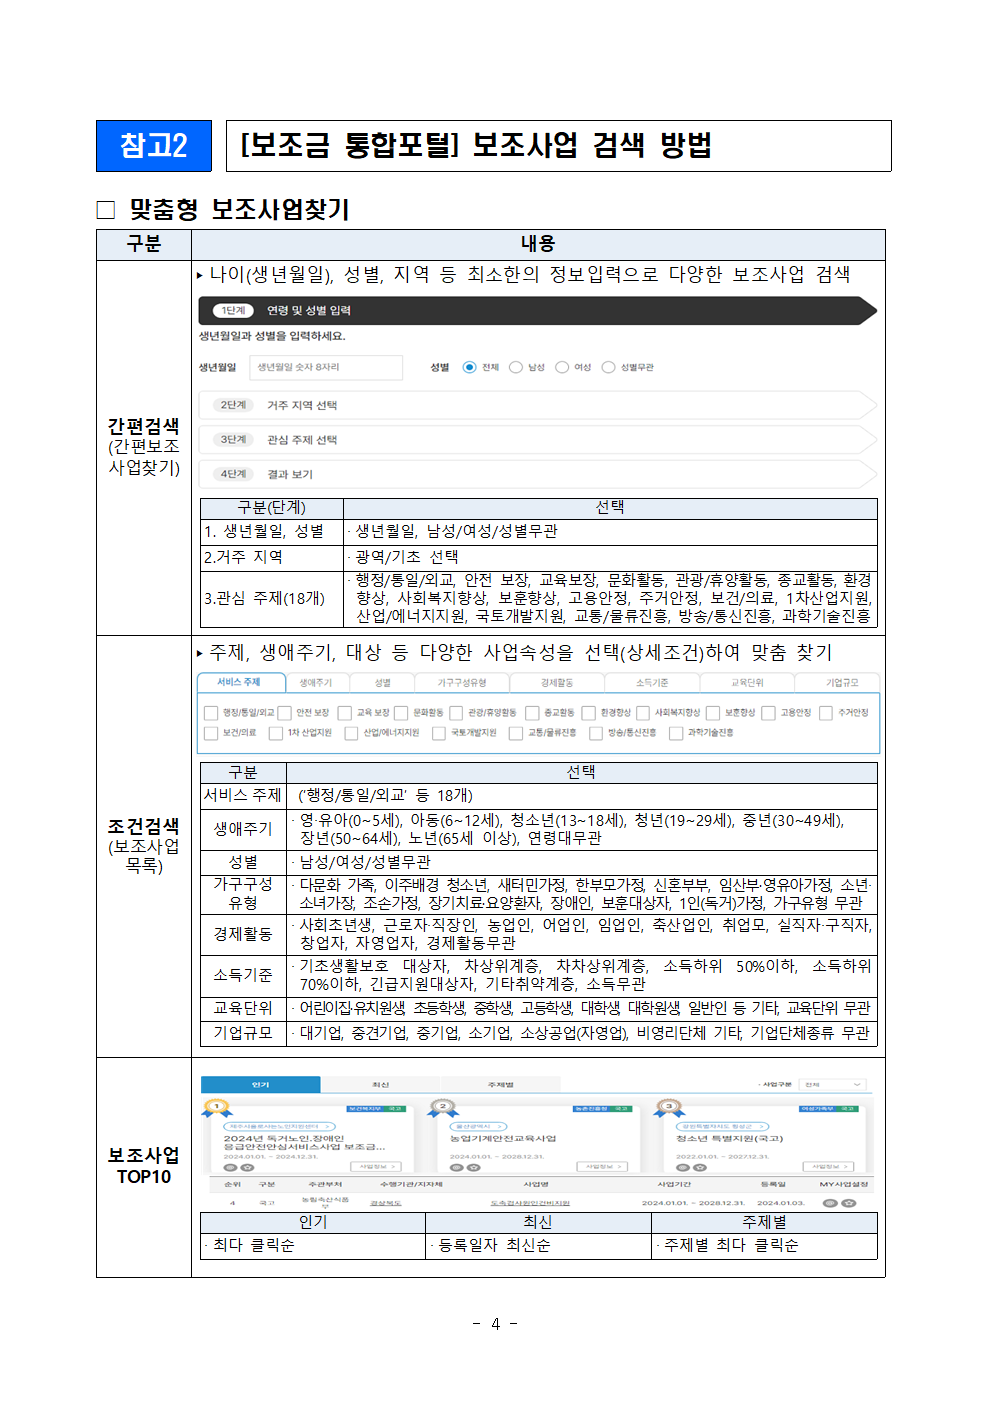
Task: Click the star icon in row 4
Action: 848,1202
